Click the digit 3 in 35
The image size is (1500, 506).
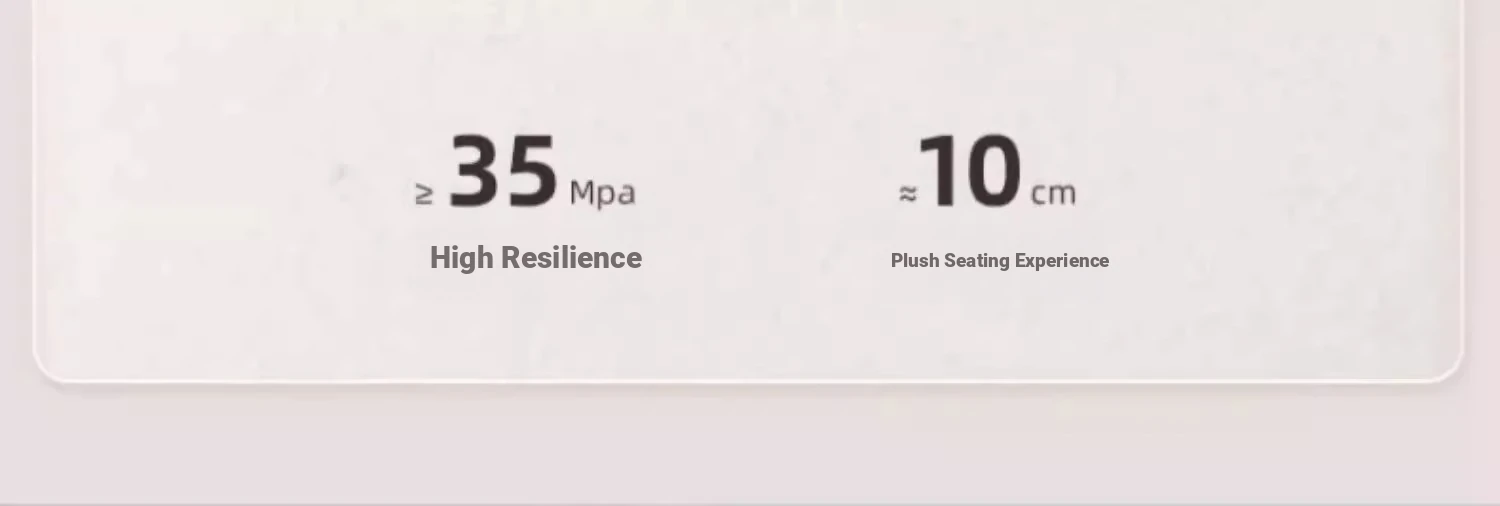(x=474, y=172)
